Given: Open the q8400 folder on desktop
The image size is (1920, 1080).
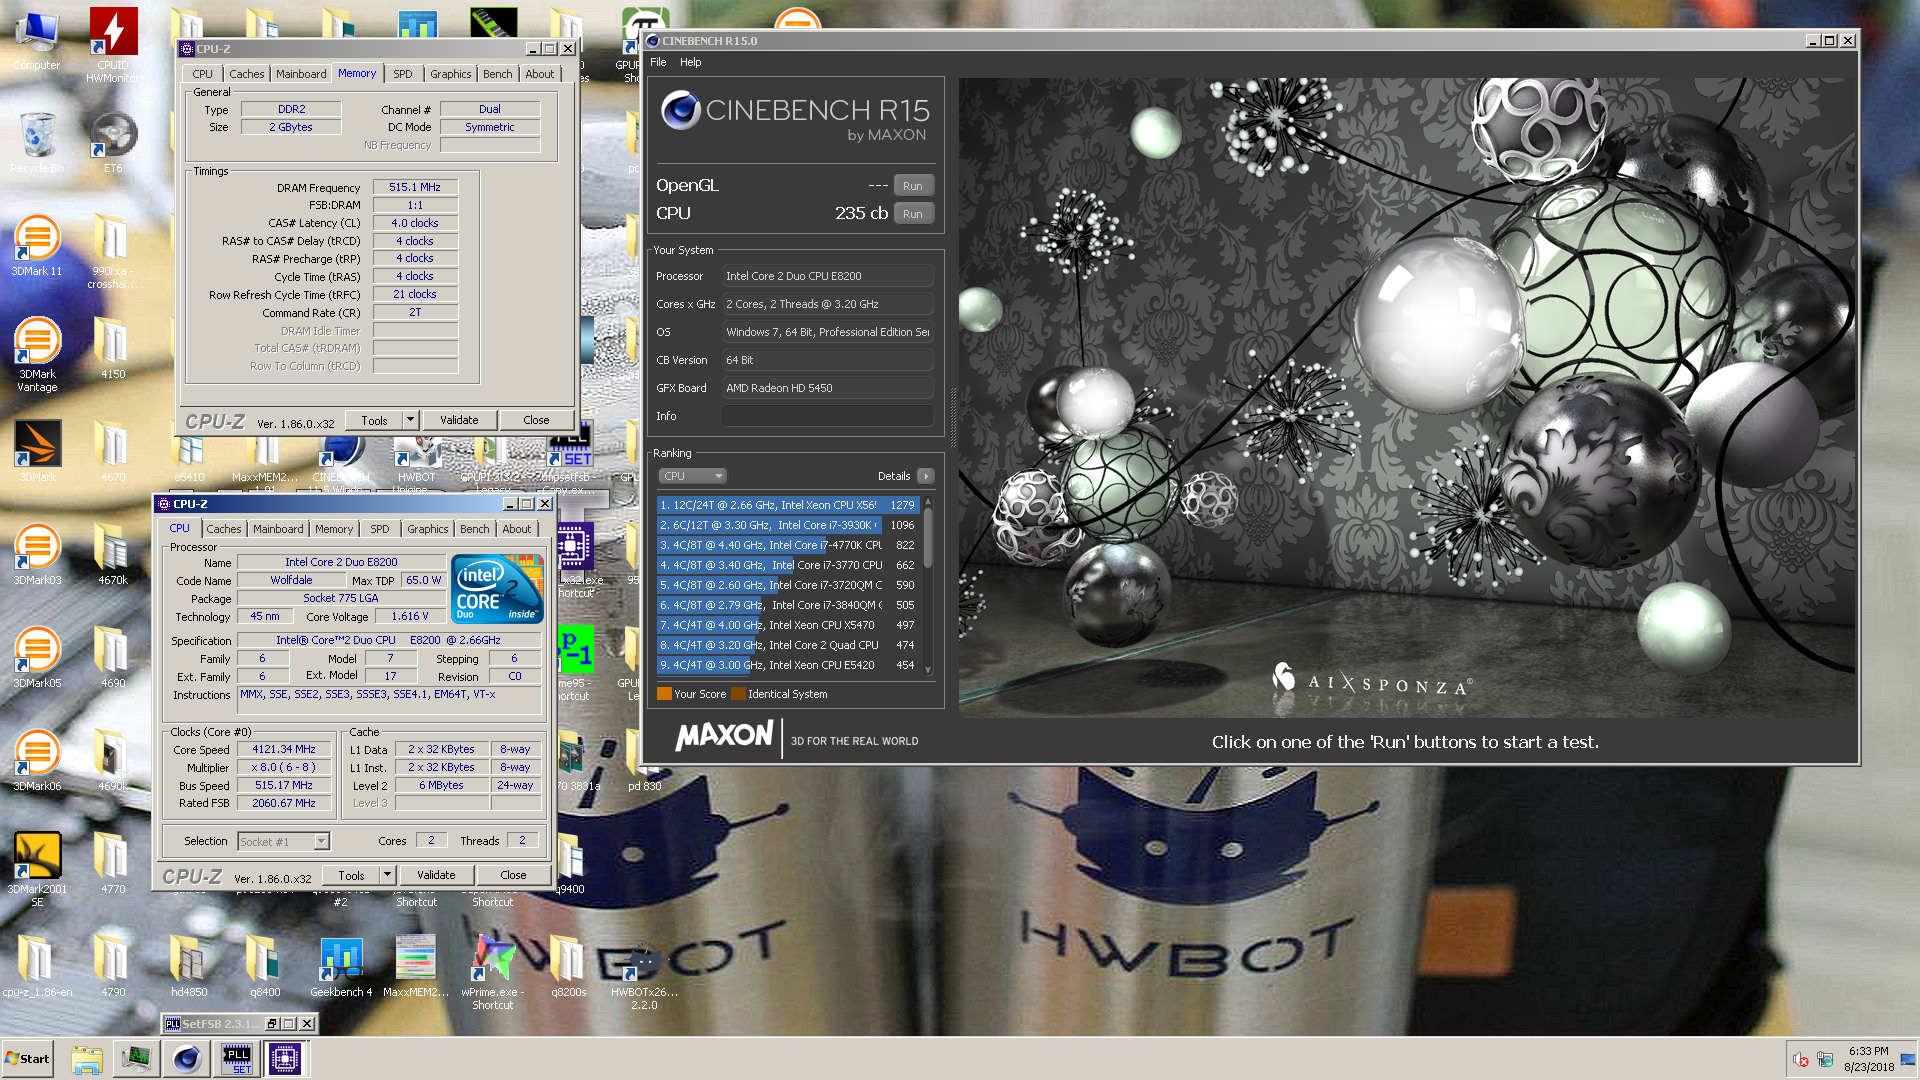Looking at the screenshot, I should click(x=265, y=966).
